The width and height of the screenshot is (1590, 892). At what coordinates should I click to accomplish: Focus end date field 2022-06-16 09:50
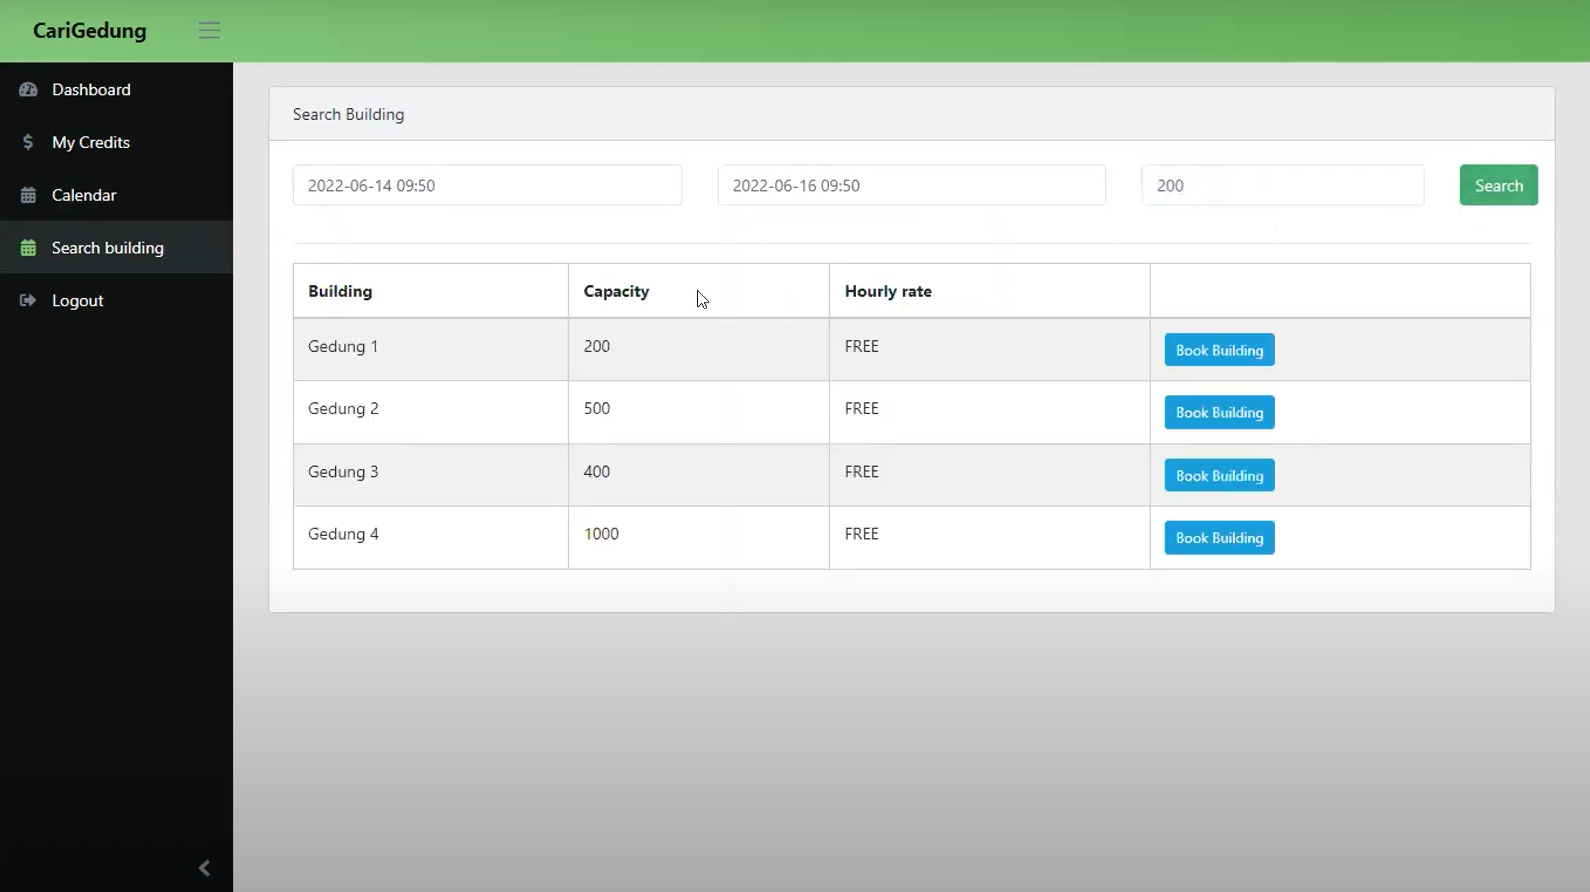(x=911, y=185)
